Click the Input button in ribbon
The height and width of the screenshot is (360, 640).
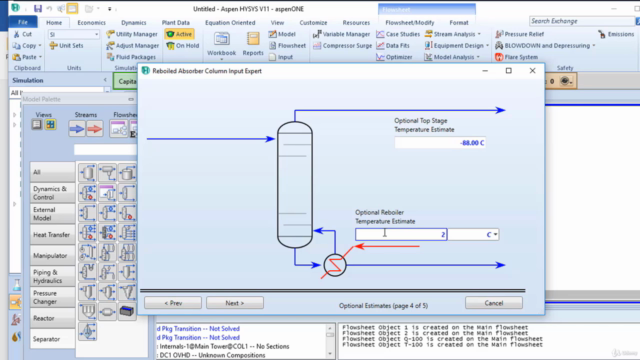tap(281, 57)
